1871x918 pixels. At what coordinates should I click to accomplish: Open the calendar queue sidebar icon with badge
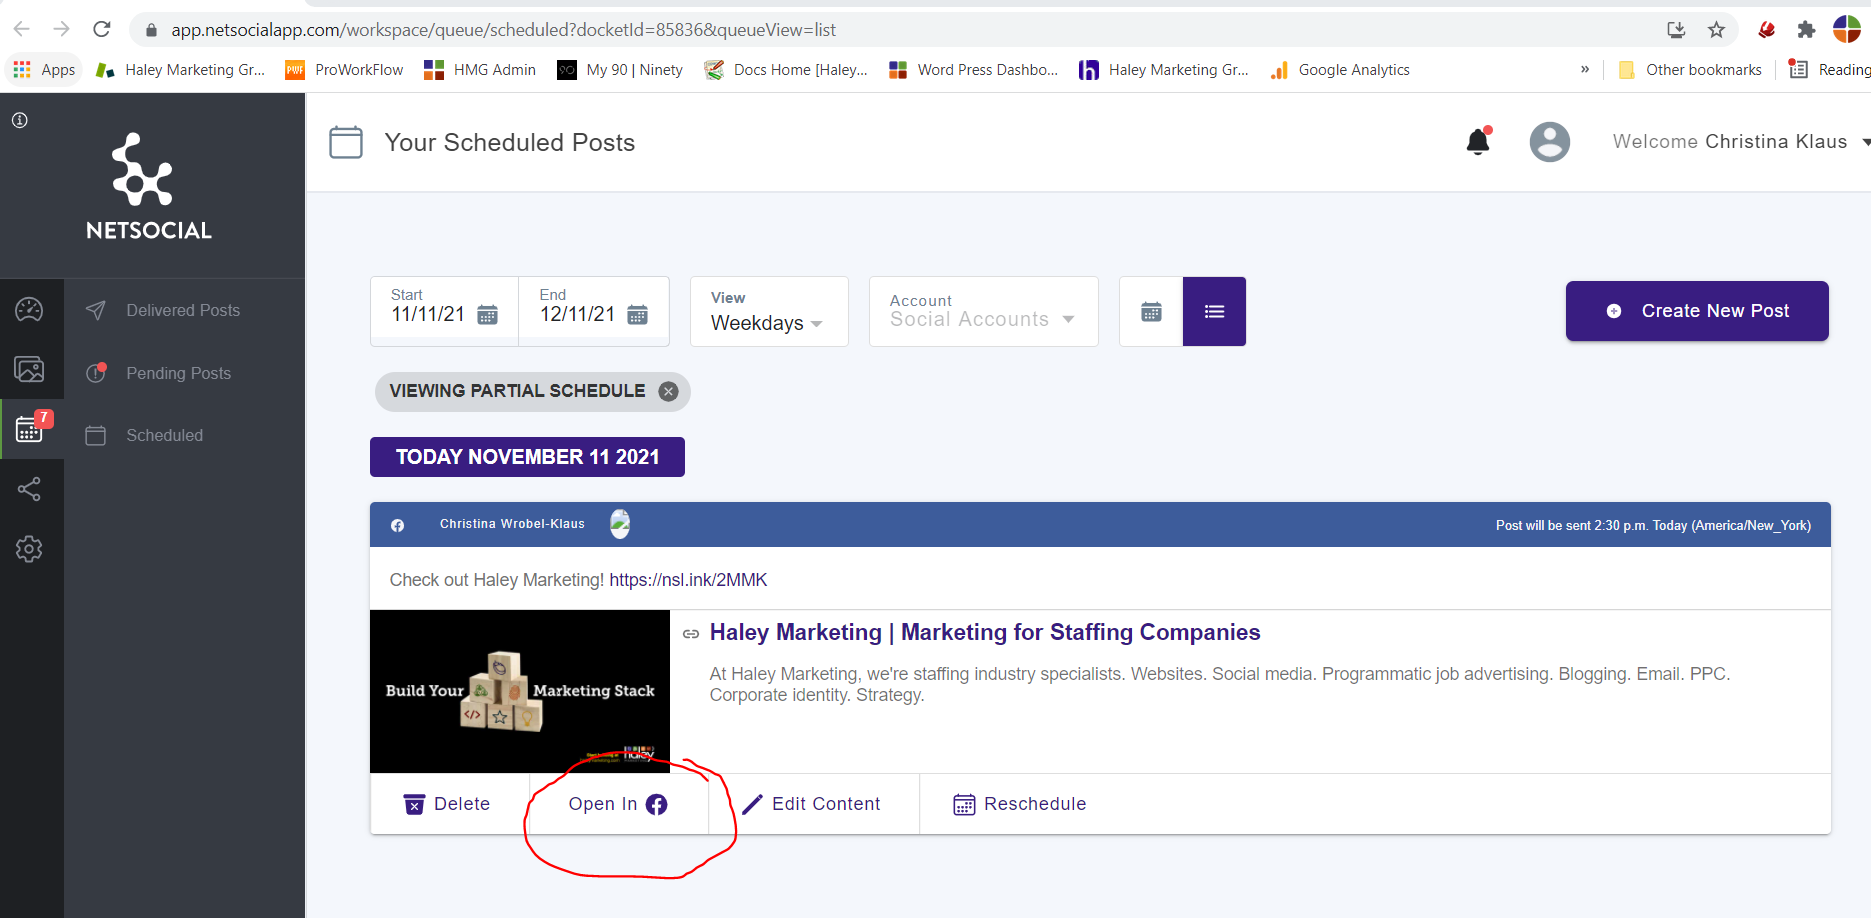point(31,429)
